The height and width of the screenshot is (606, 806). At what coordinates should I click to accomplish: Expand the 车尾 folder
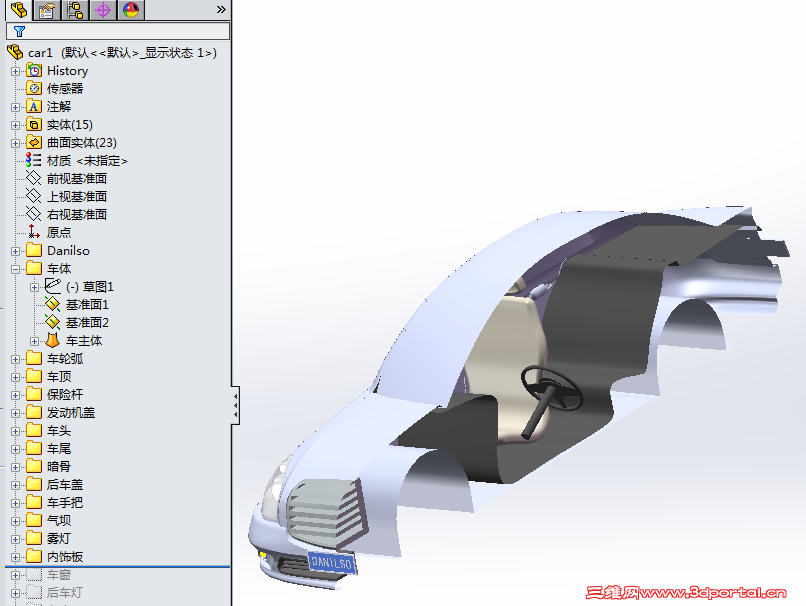15,449
